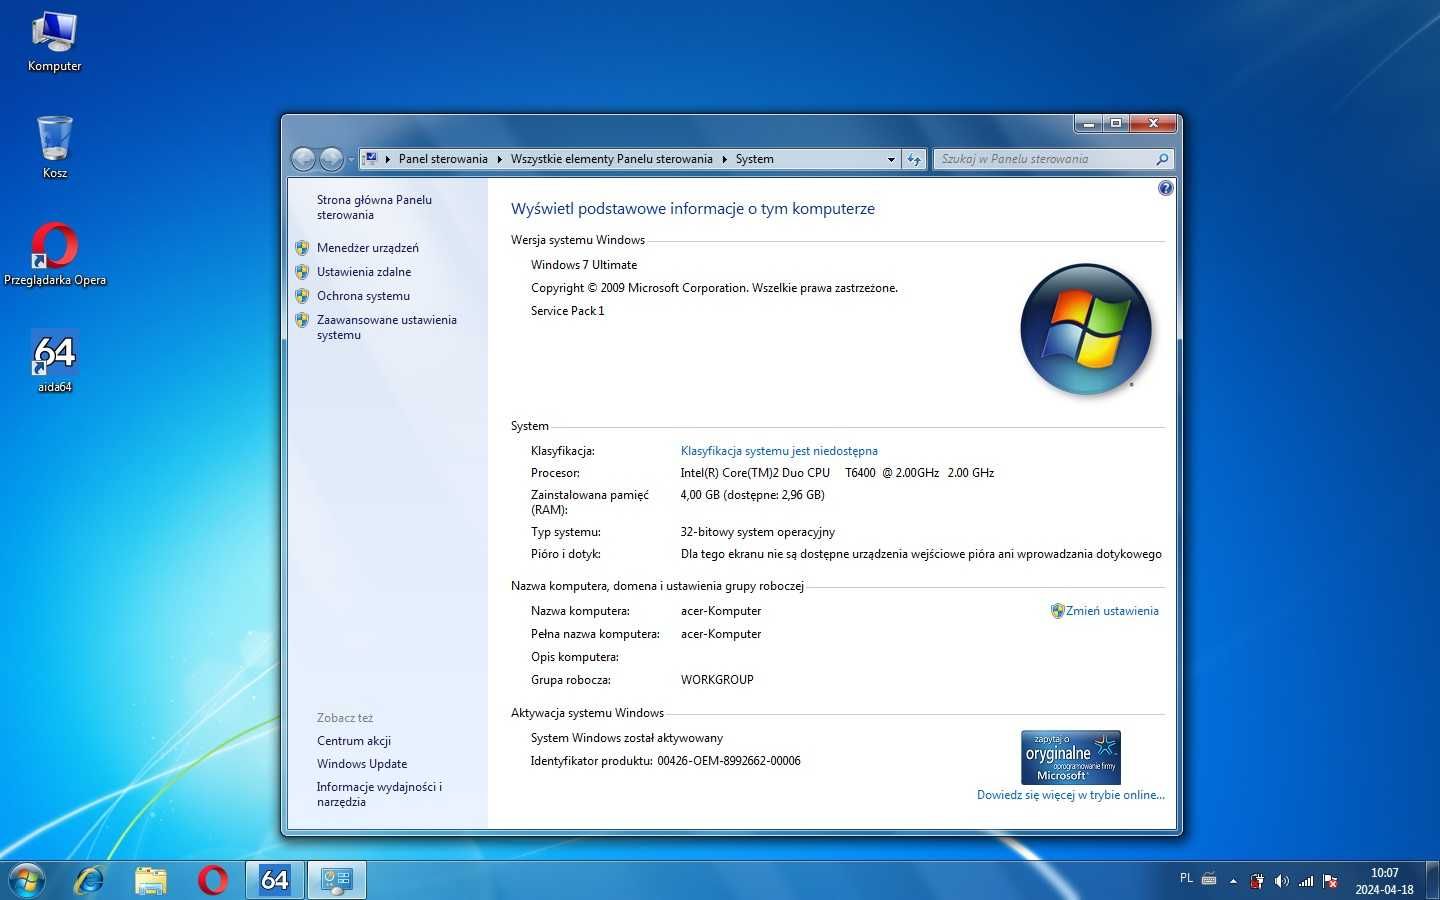Open Strona główna Panelu sterowania link

tap(374, 207)
